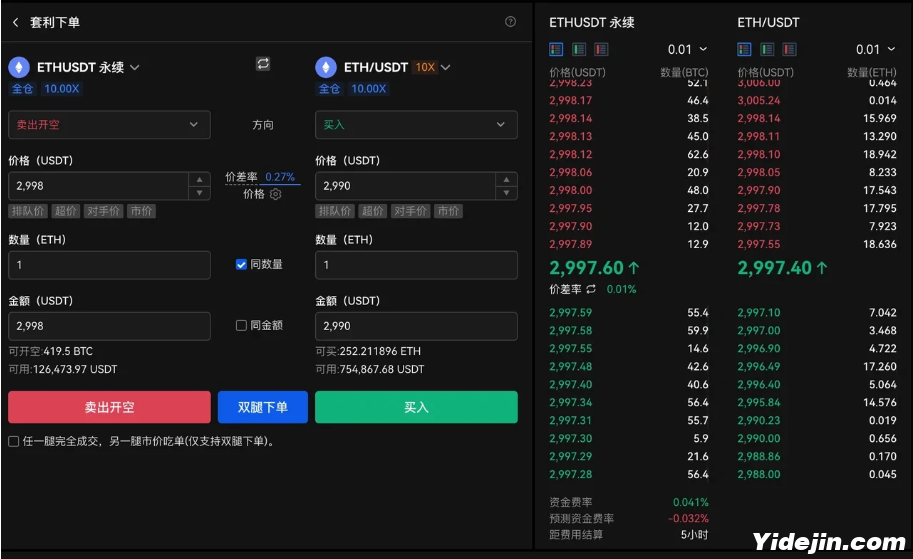The width and height of the screenshot is (913, 559).
Task: Increase the 2,990 price with the up arrow
Action: [507, 179]
